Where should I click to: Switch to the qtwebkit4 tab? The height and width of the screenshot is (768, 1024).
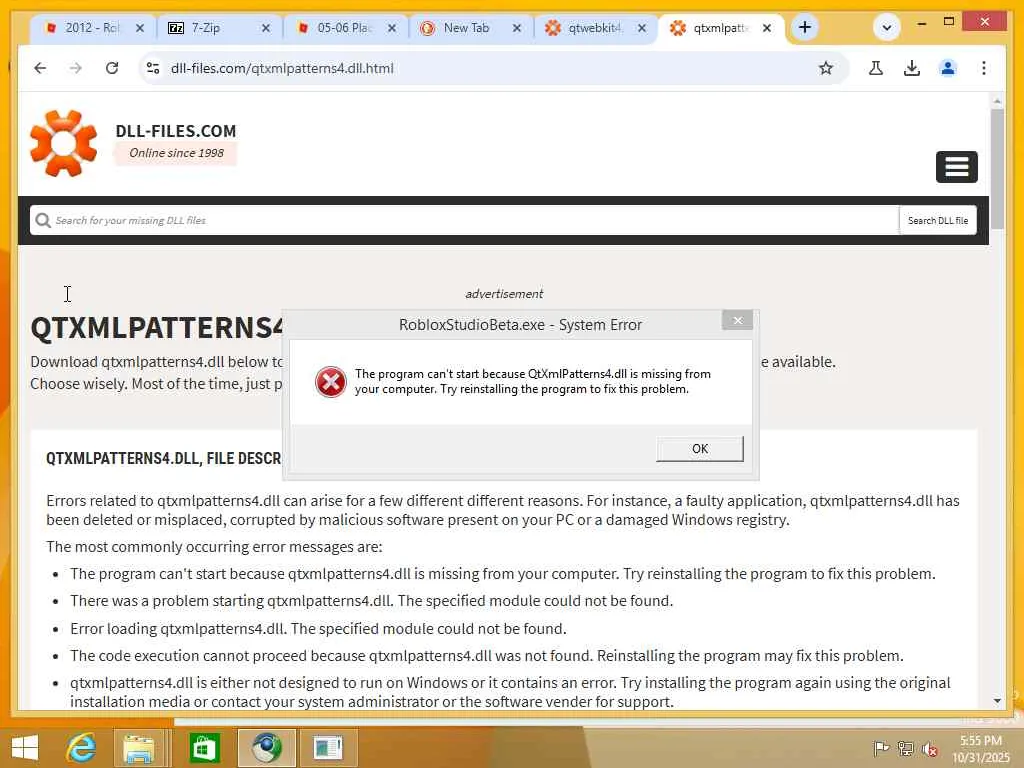pyautogui.click(x=595, y=27)
